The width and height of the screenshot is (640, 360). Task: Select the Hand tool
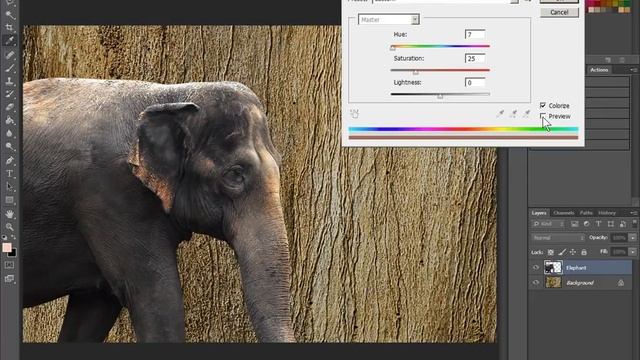pos(10,214)
